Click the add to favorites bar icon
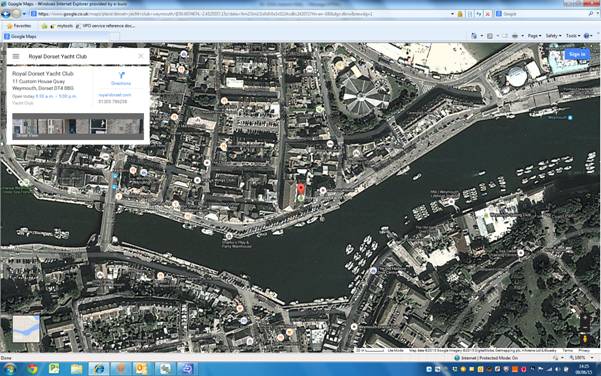 (x=44, y=26)
